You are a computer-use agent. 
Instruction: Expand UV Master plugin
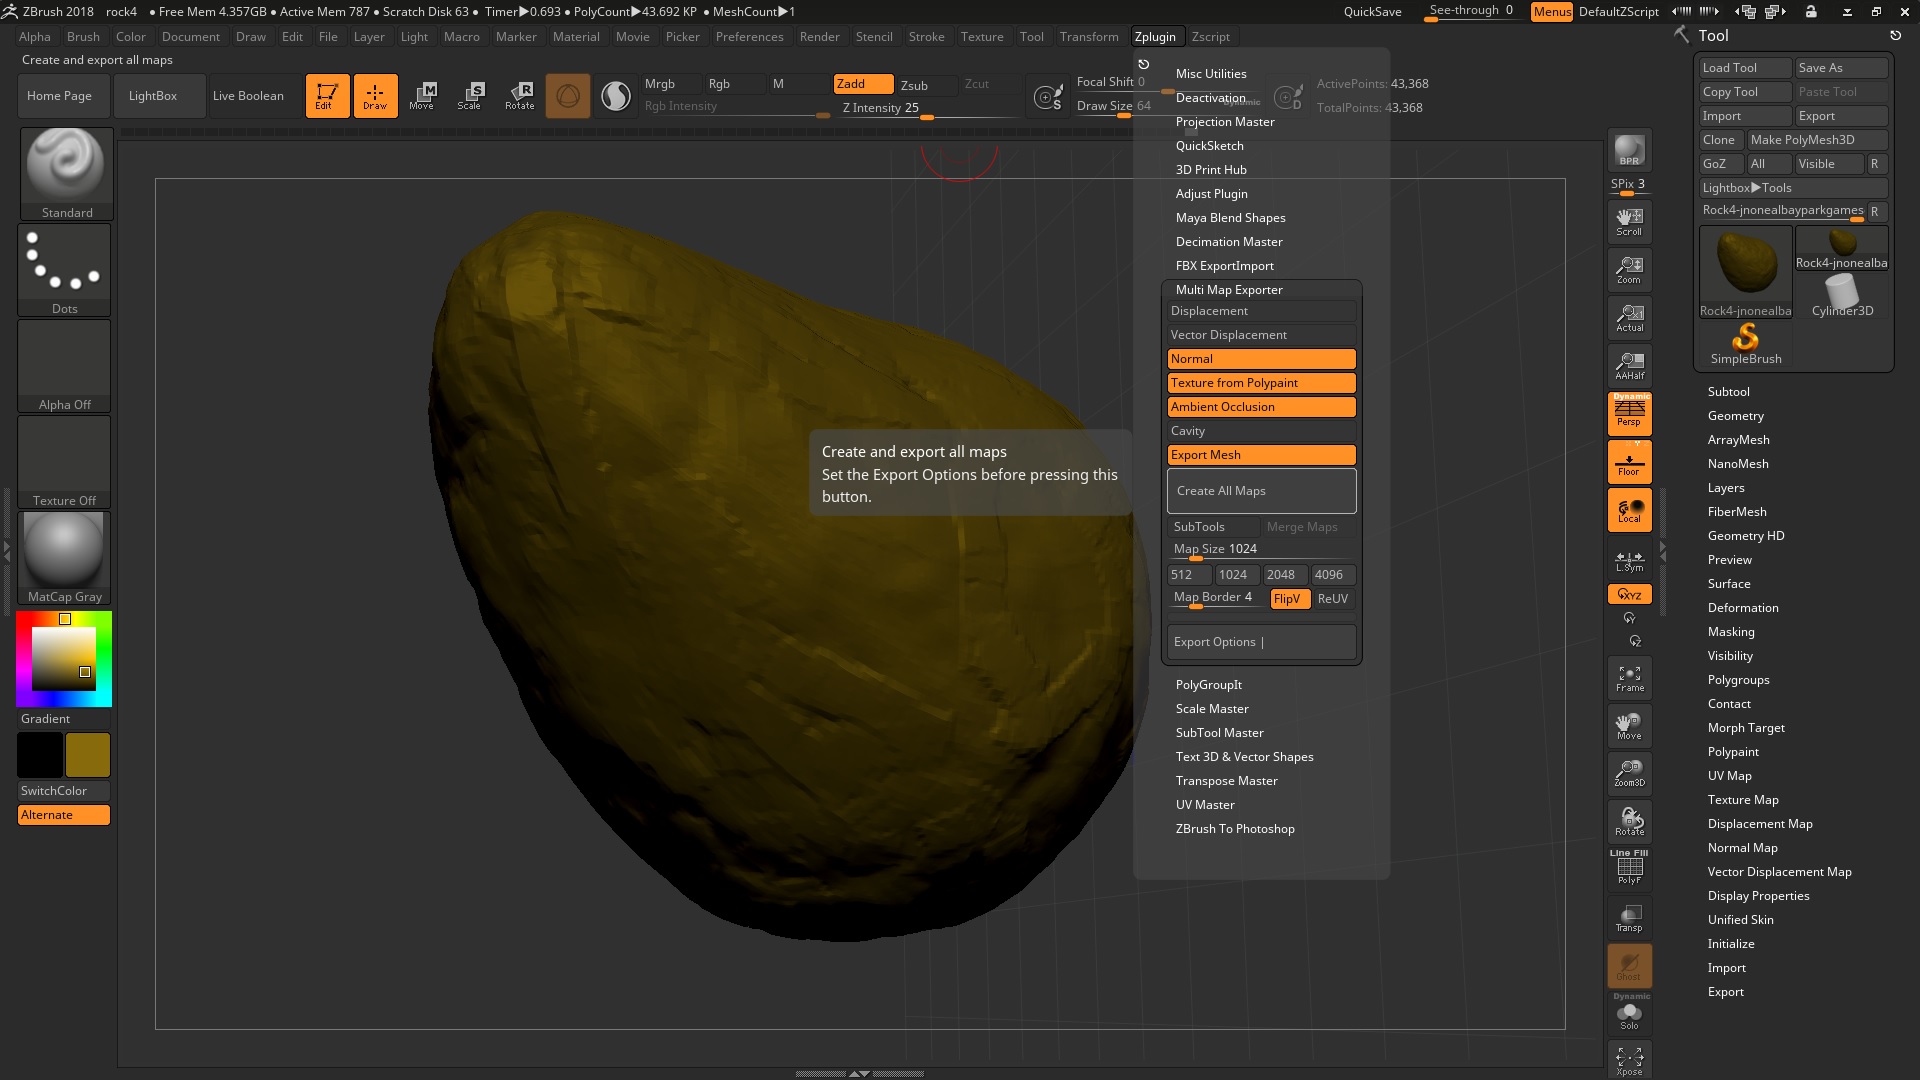[x=1205, y=805]
